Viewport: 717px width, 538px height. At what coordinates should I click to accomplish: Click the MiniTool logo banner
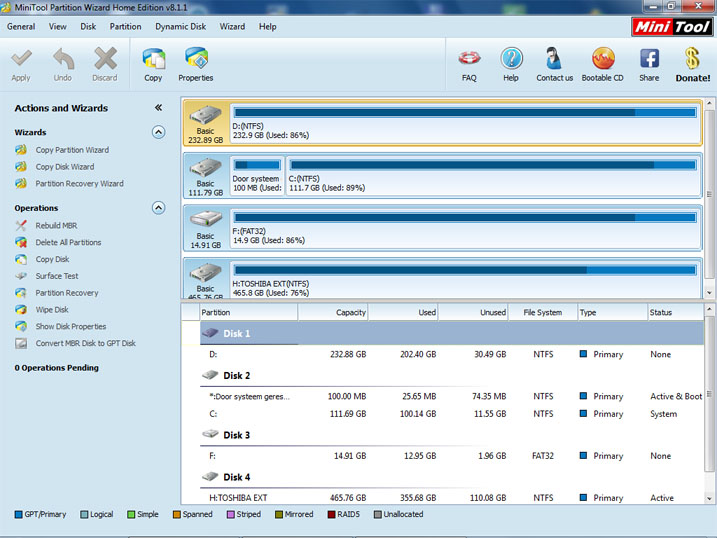pyautogui.click(x=672, y=27)
